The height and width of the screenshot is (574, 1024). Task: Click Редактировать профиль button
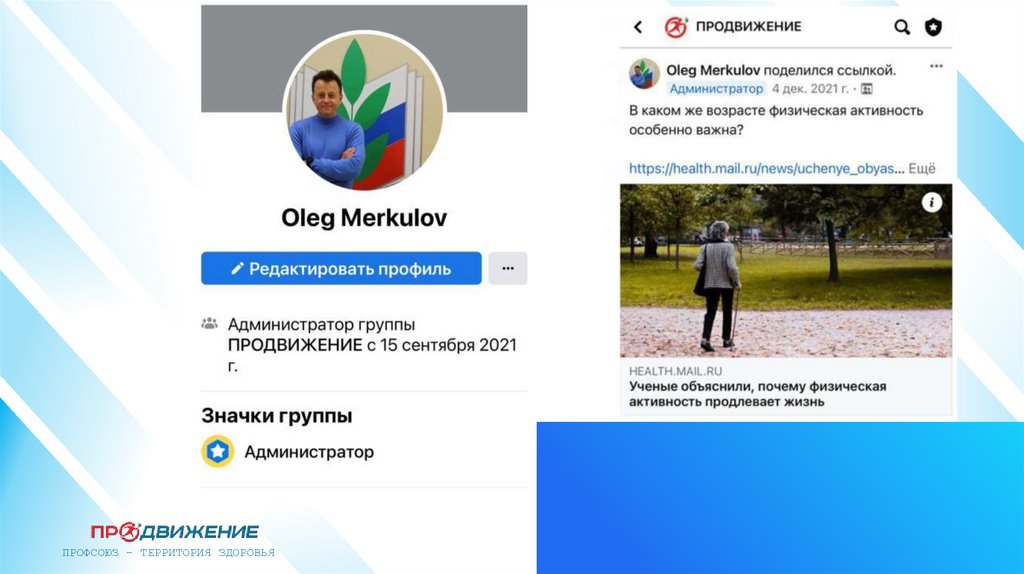click(x=341, y=268)
